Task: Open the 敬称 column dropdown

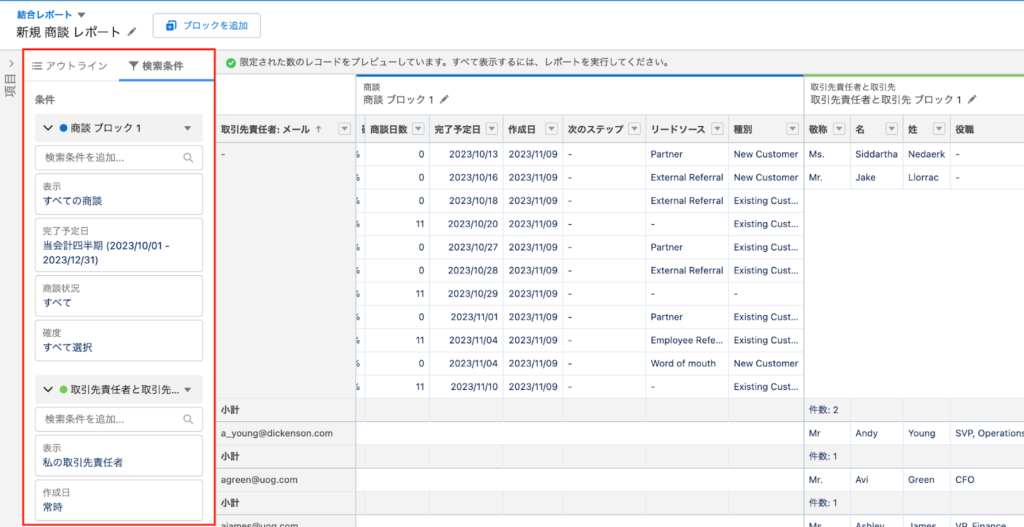Action: 840,129
